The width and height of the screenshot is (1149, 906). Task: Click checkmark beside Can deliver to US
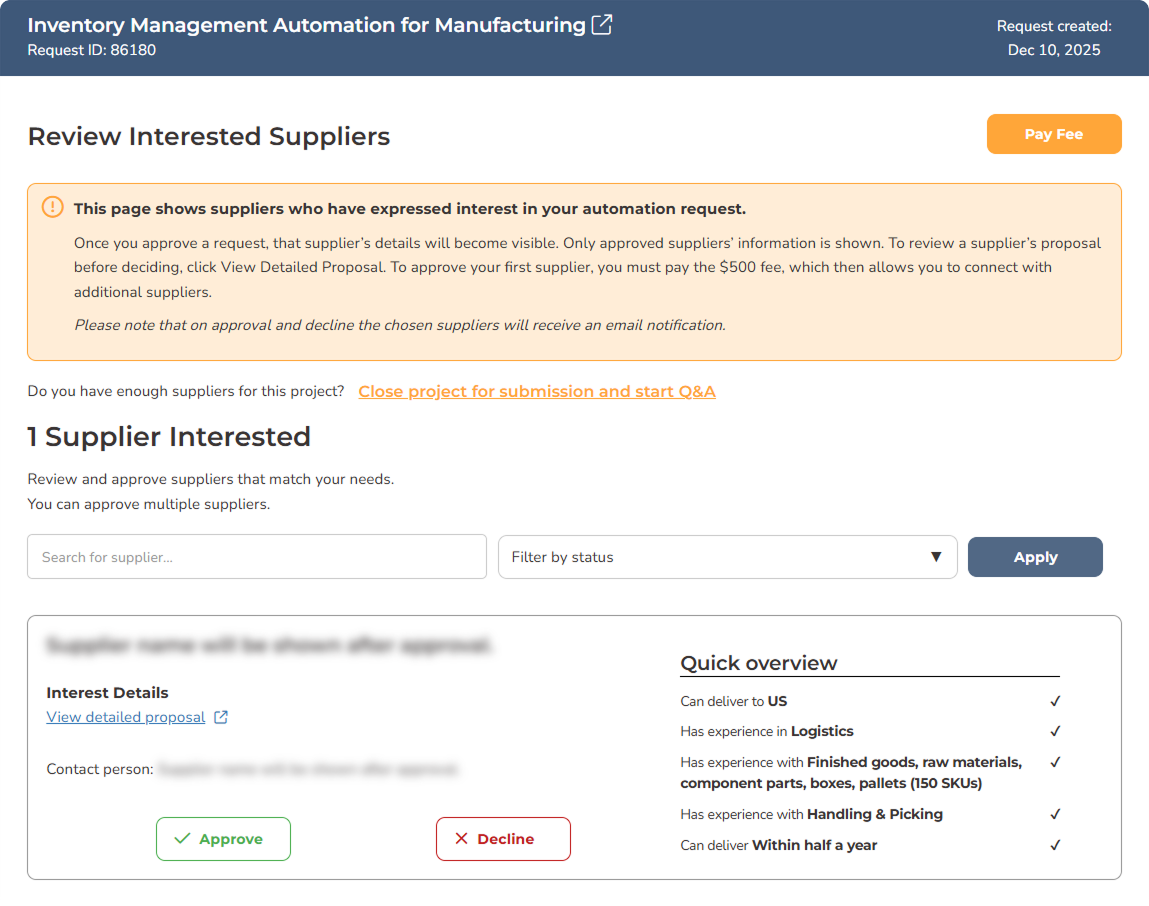[x=1055, y=701]
